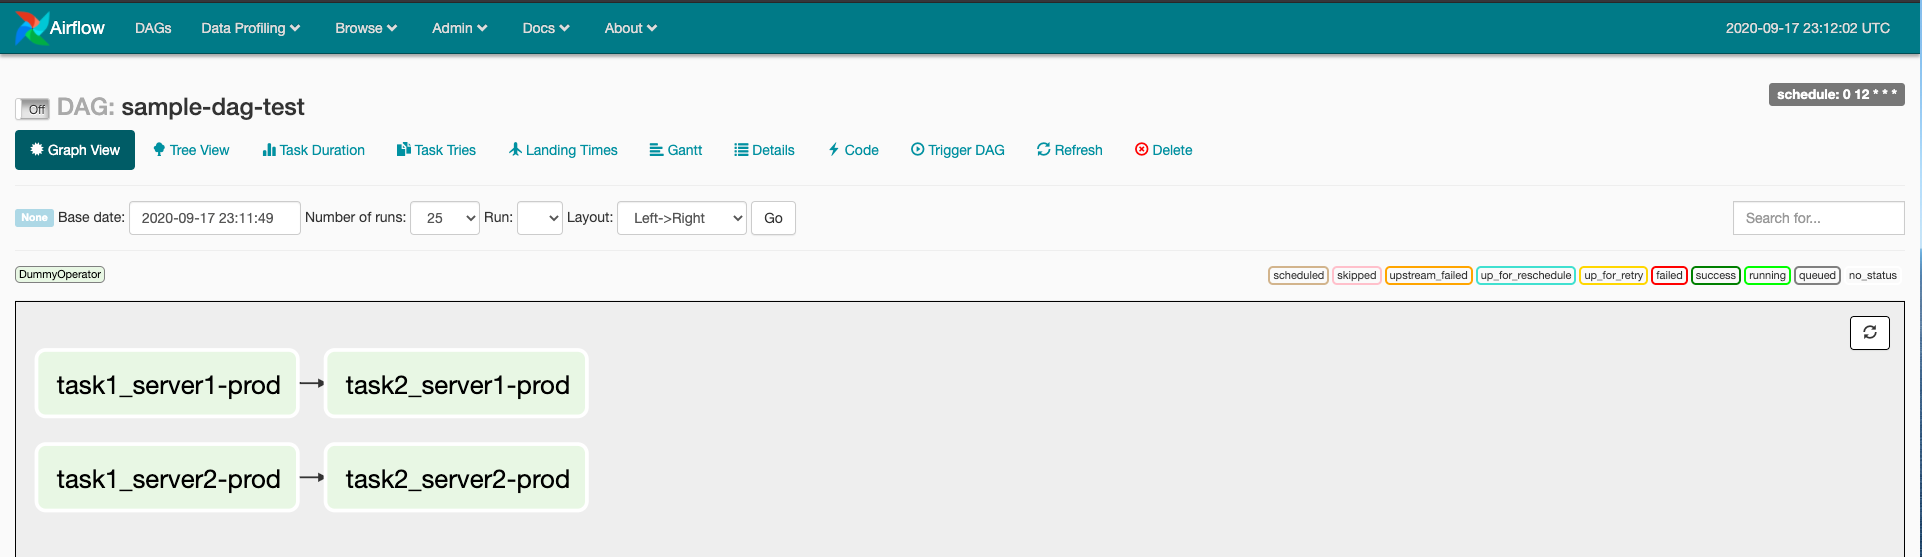Click the scheduled status legend

point(1298,275)
